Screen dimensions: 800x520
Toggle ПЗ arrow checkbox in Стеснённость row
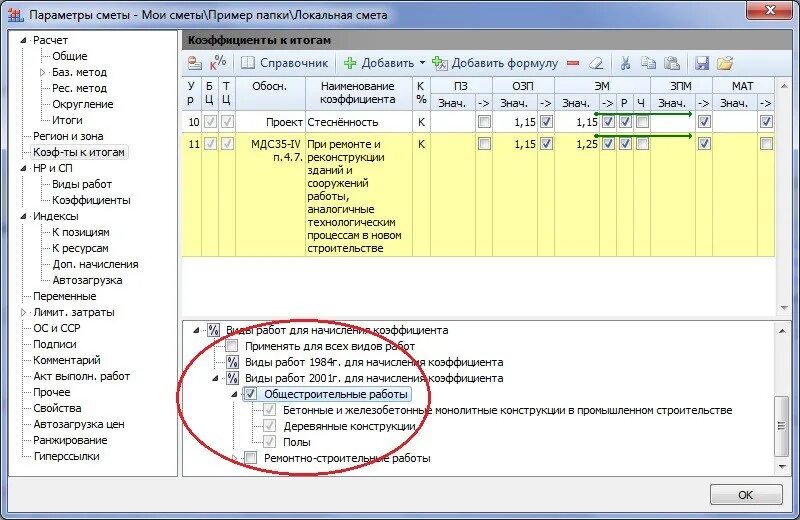[484, 122]
